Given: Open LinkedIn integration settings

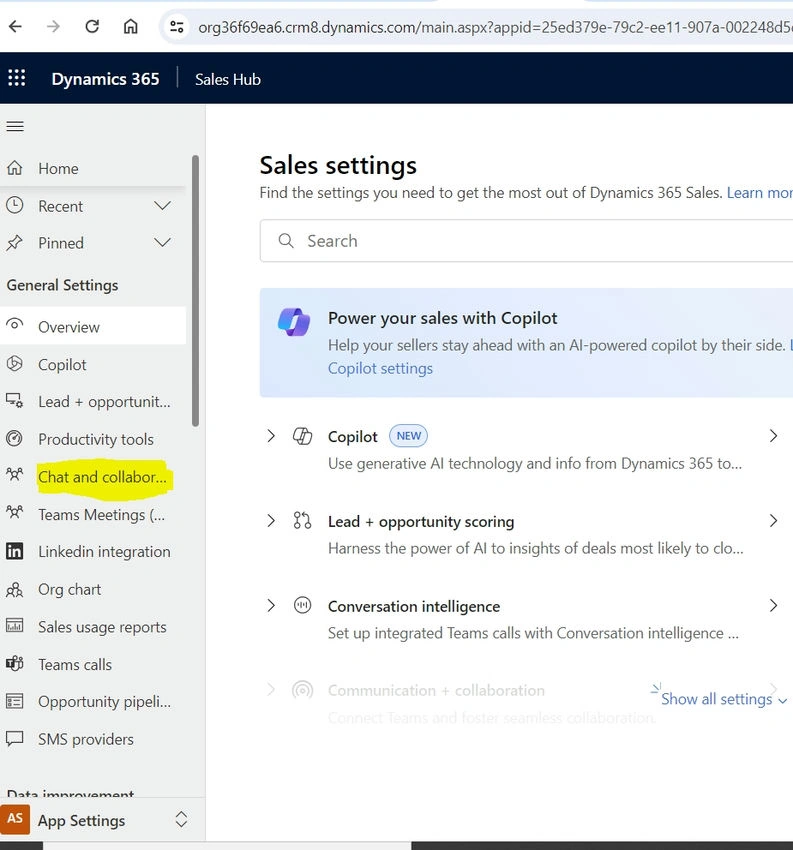Looking at the screenshot, I should tap(93, 551).
